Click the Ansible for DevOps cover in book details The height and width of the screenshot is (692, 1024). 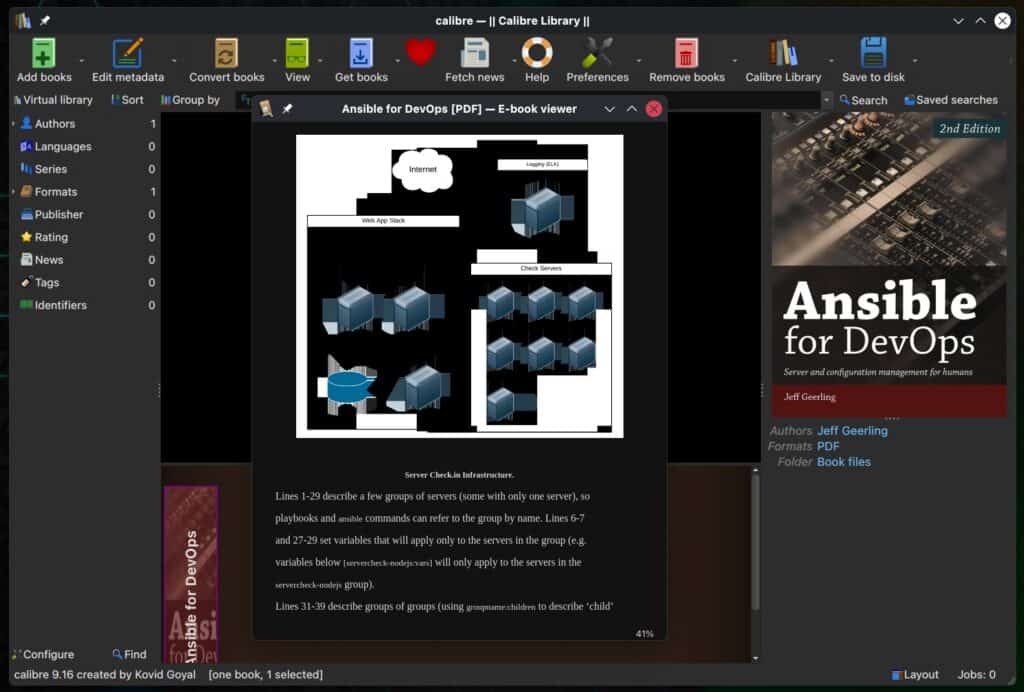click(x=889, y=264)
